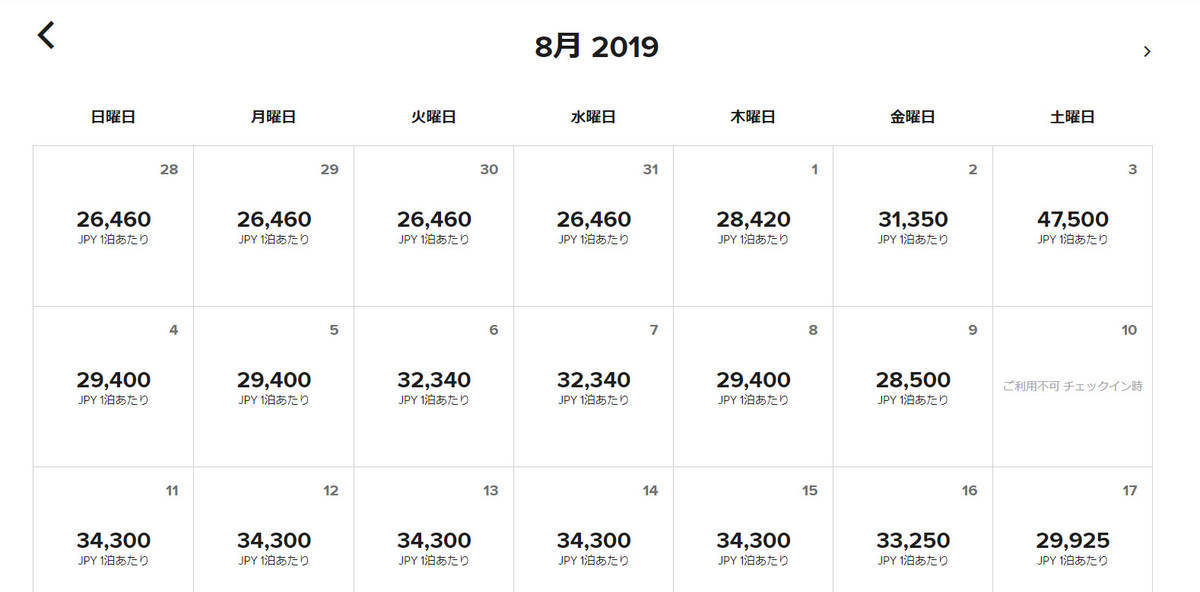Select July 29 date cell
1200x592 pixels.
(273, 226)
